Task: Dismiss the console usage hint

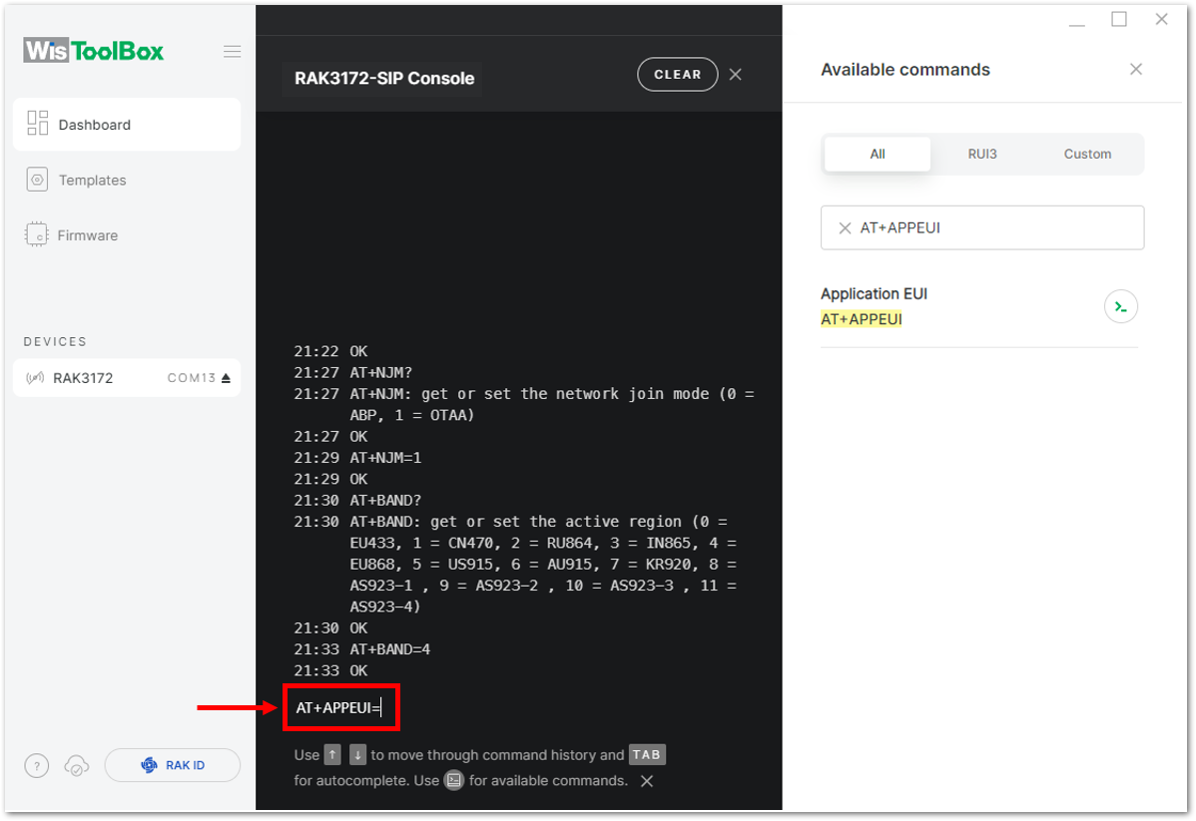Action: click(x=647, y=781)
